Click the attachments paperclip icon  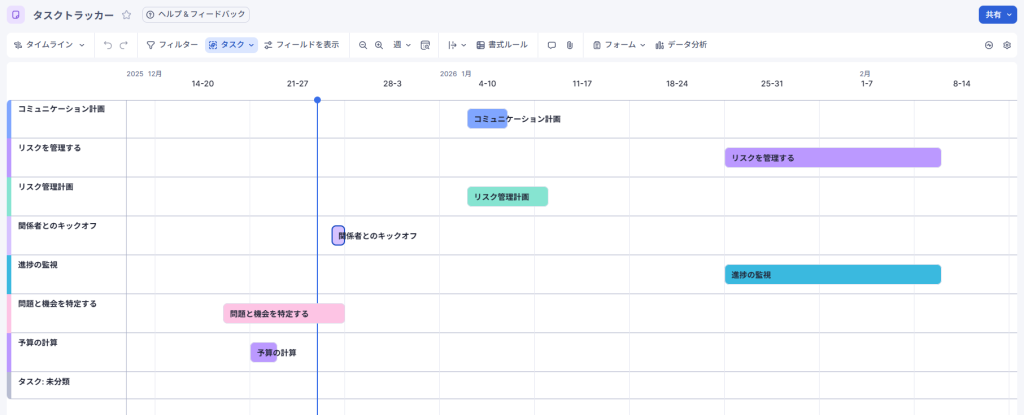tap(569, 45)
